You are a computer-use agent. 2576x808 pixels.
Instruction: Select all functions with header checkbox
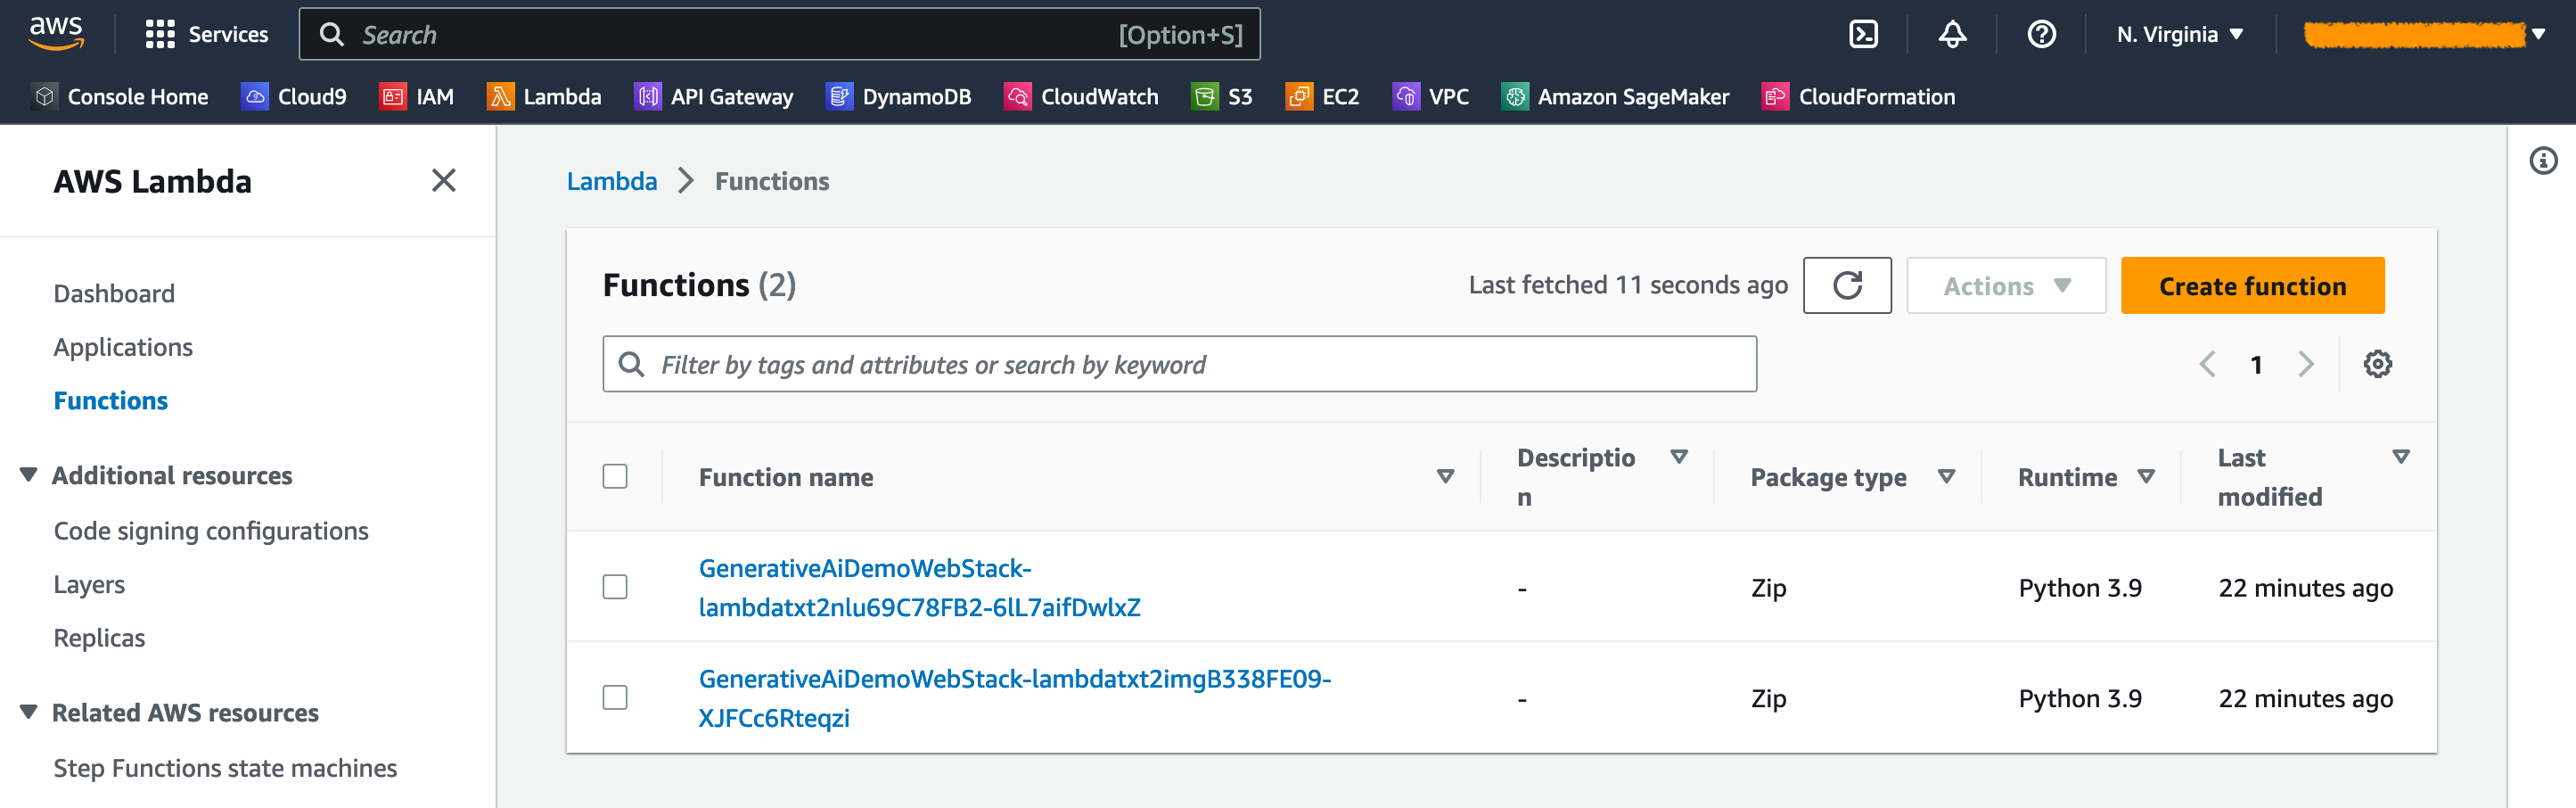(x=615, y=477)
